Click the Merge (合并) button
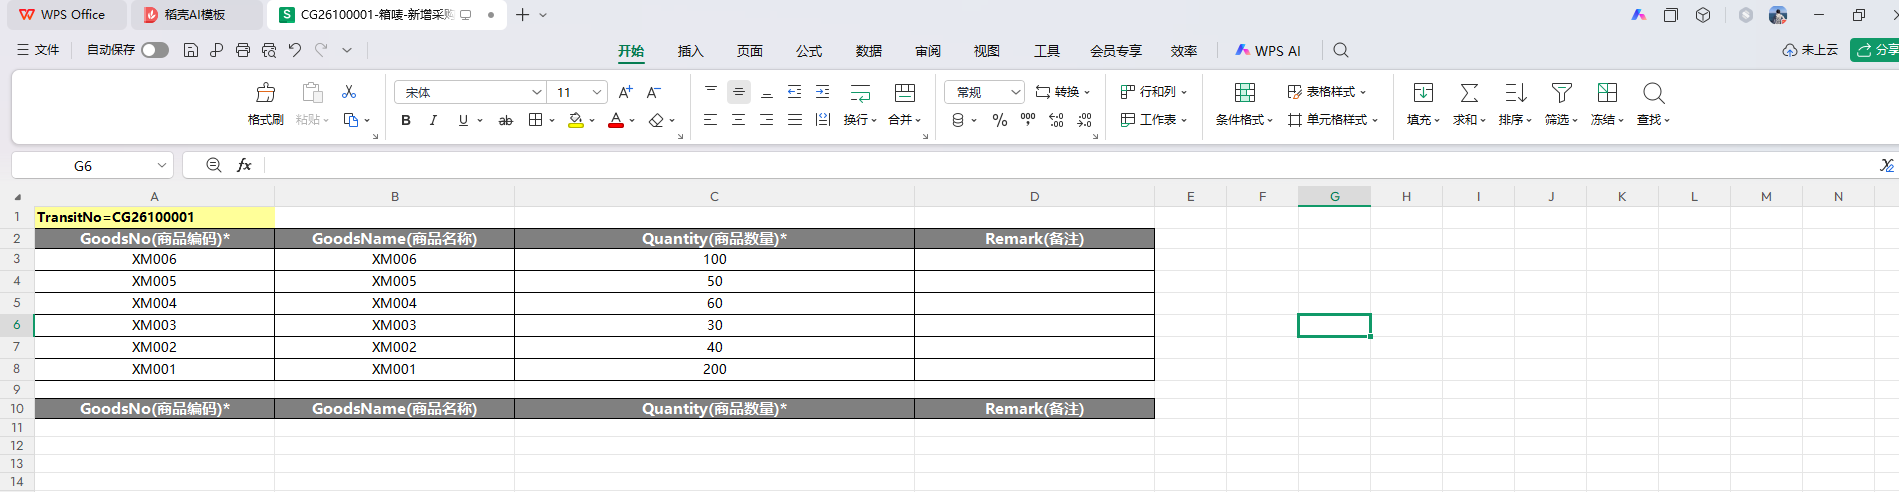Image resolution: width=1899 pixels, height=492 pixels. click(x=905, y=104)
